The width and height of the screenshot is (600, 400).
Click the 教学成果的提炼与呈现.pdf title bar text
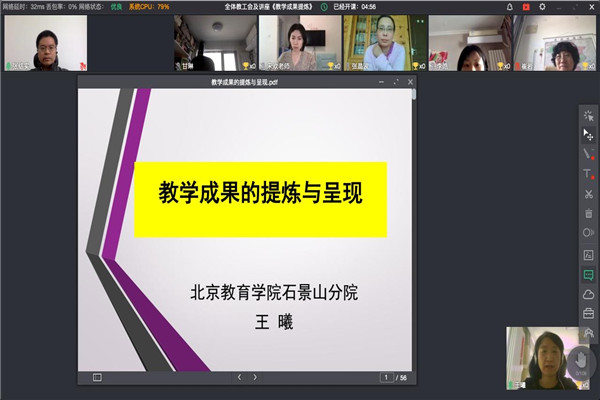click(245, 82)
